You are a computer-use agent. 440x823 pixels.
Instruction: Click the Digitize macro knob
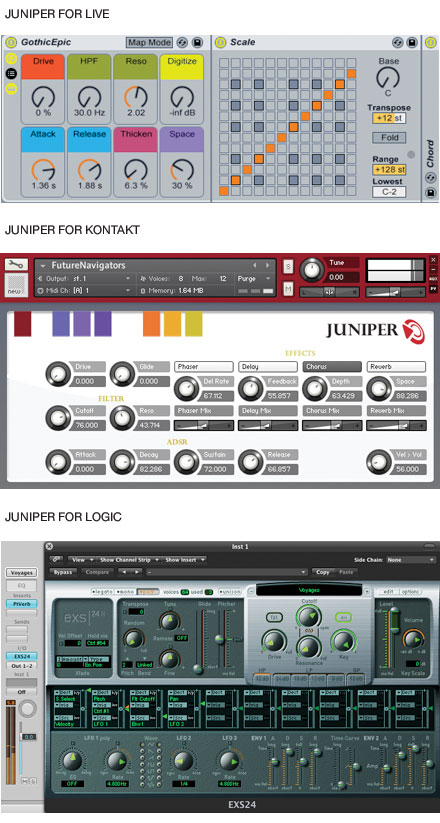pyautogui.click(x=182, y=98)
